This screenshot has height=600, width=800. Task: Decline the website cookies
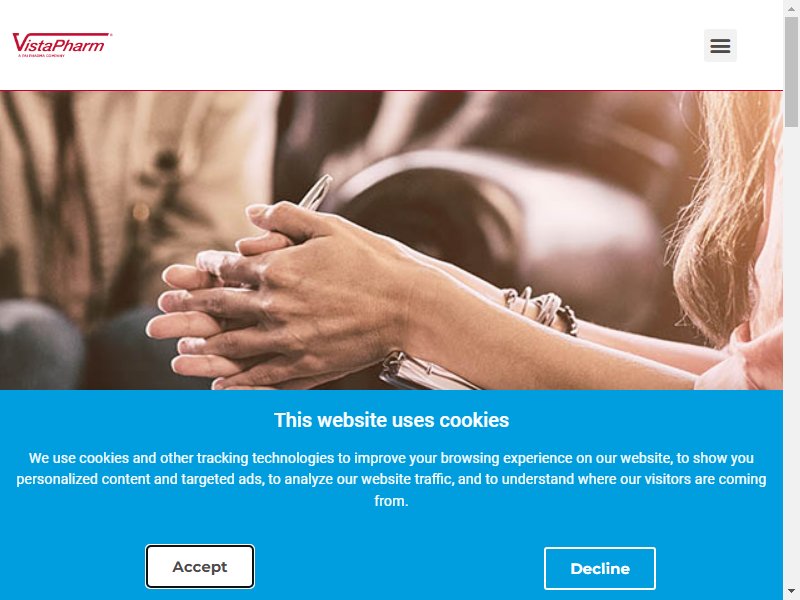tap(599, 568)
